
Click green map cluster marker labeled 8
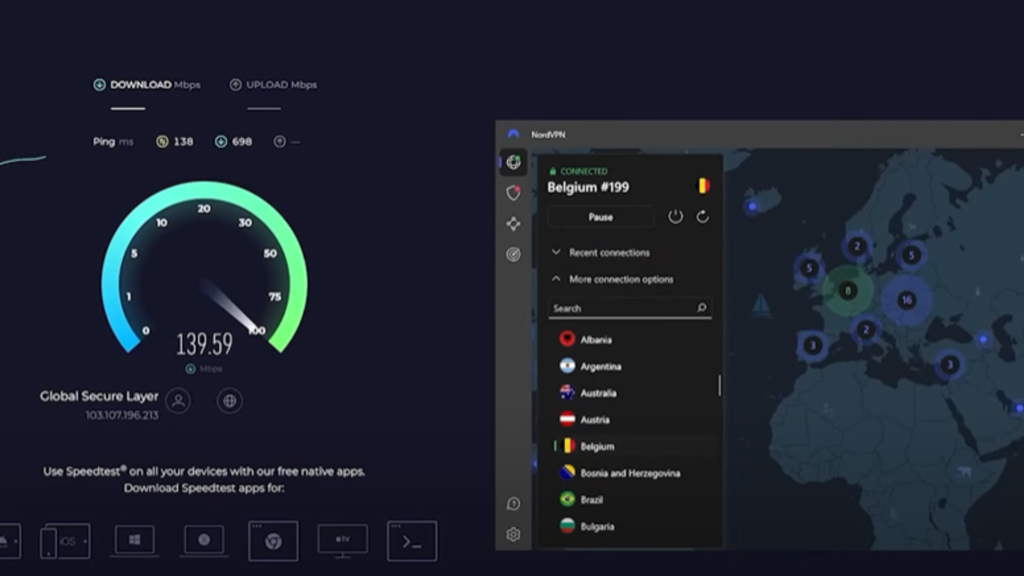848,291
